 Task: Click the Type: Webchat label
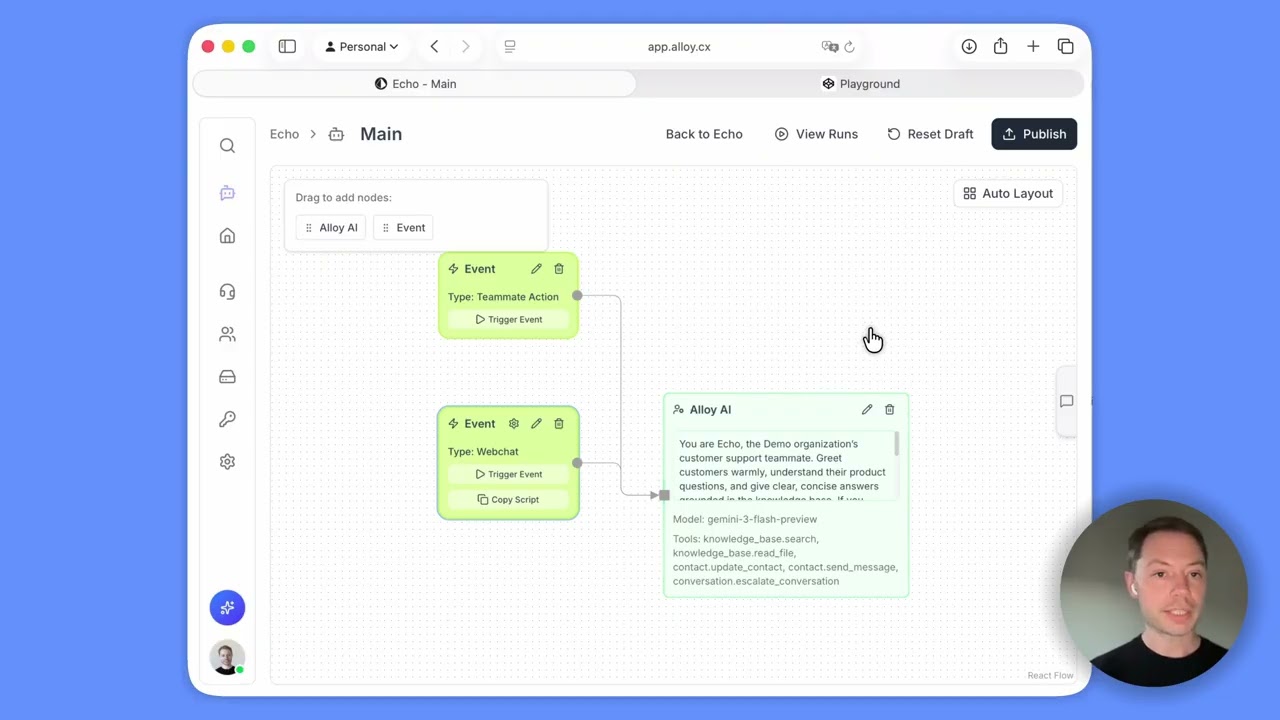[x=483, y=451]
